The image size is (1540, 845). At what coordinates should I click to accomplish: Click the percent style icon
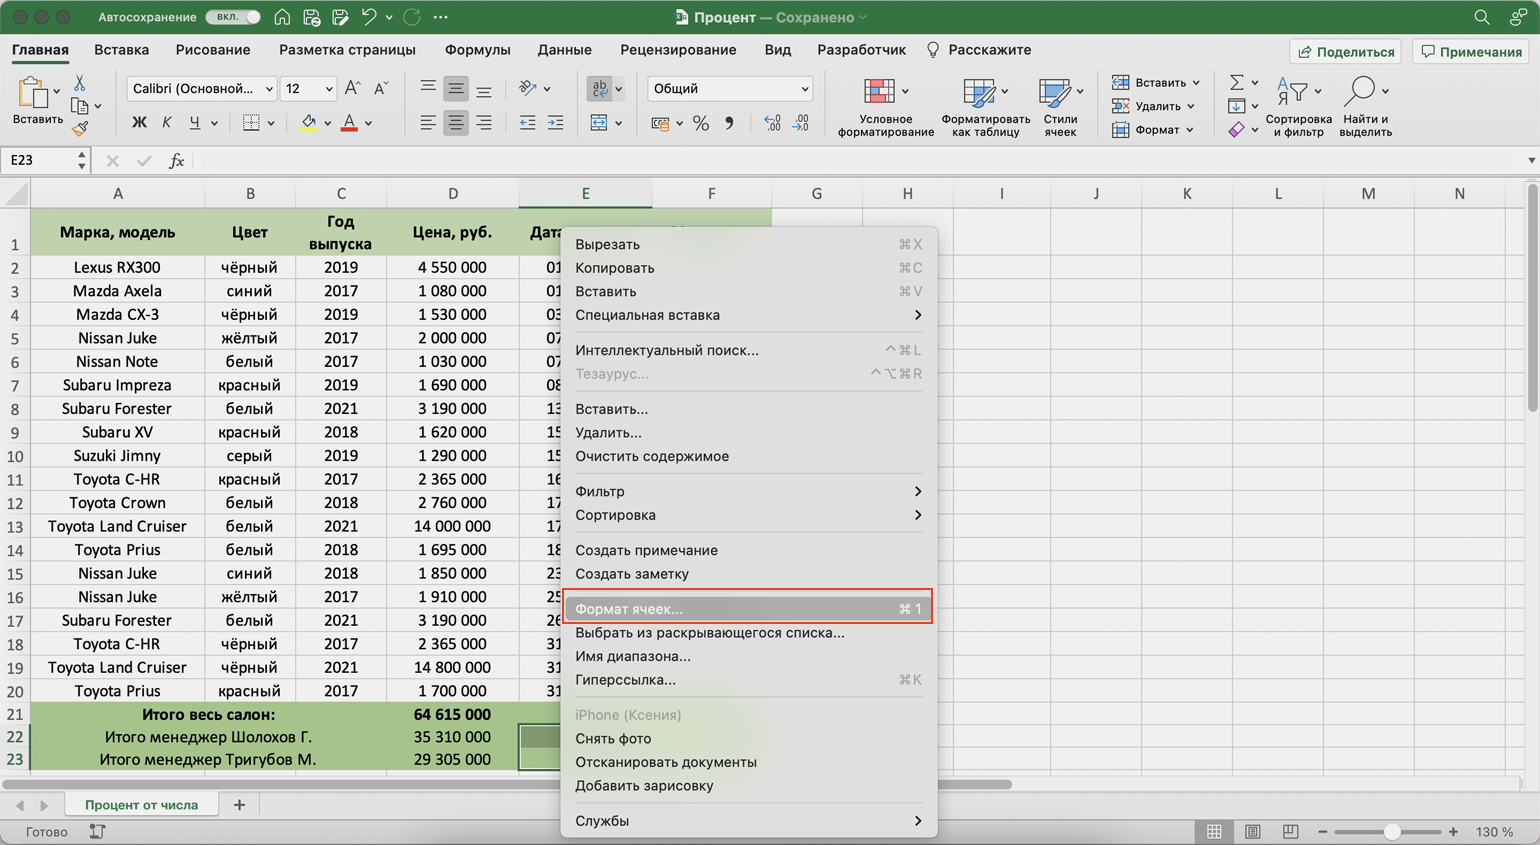pyautogui.click(x=701, y=123)
